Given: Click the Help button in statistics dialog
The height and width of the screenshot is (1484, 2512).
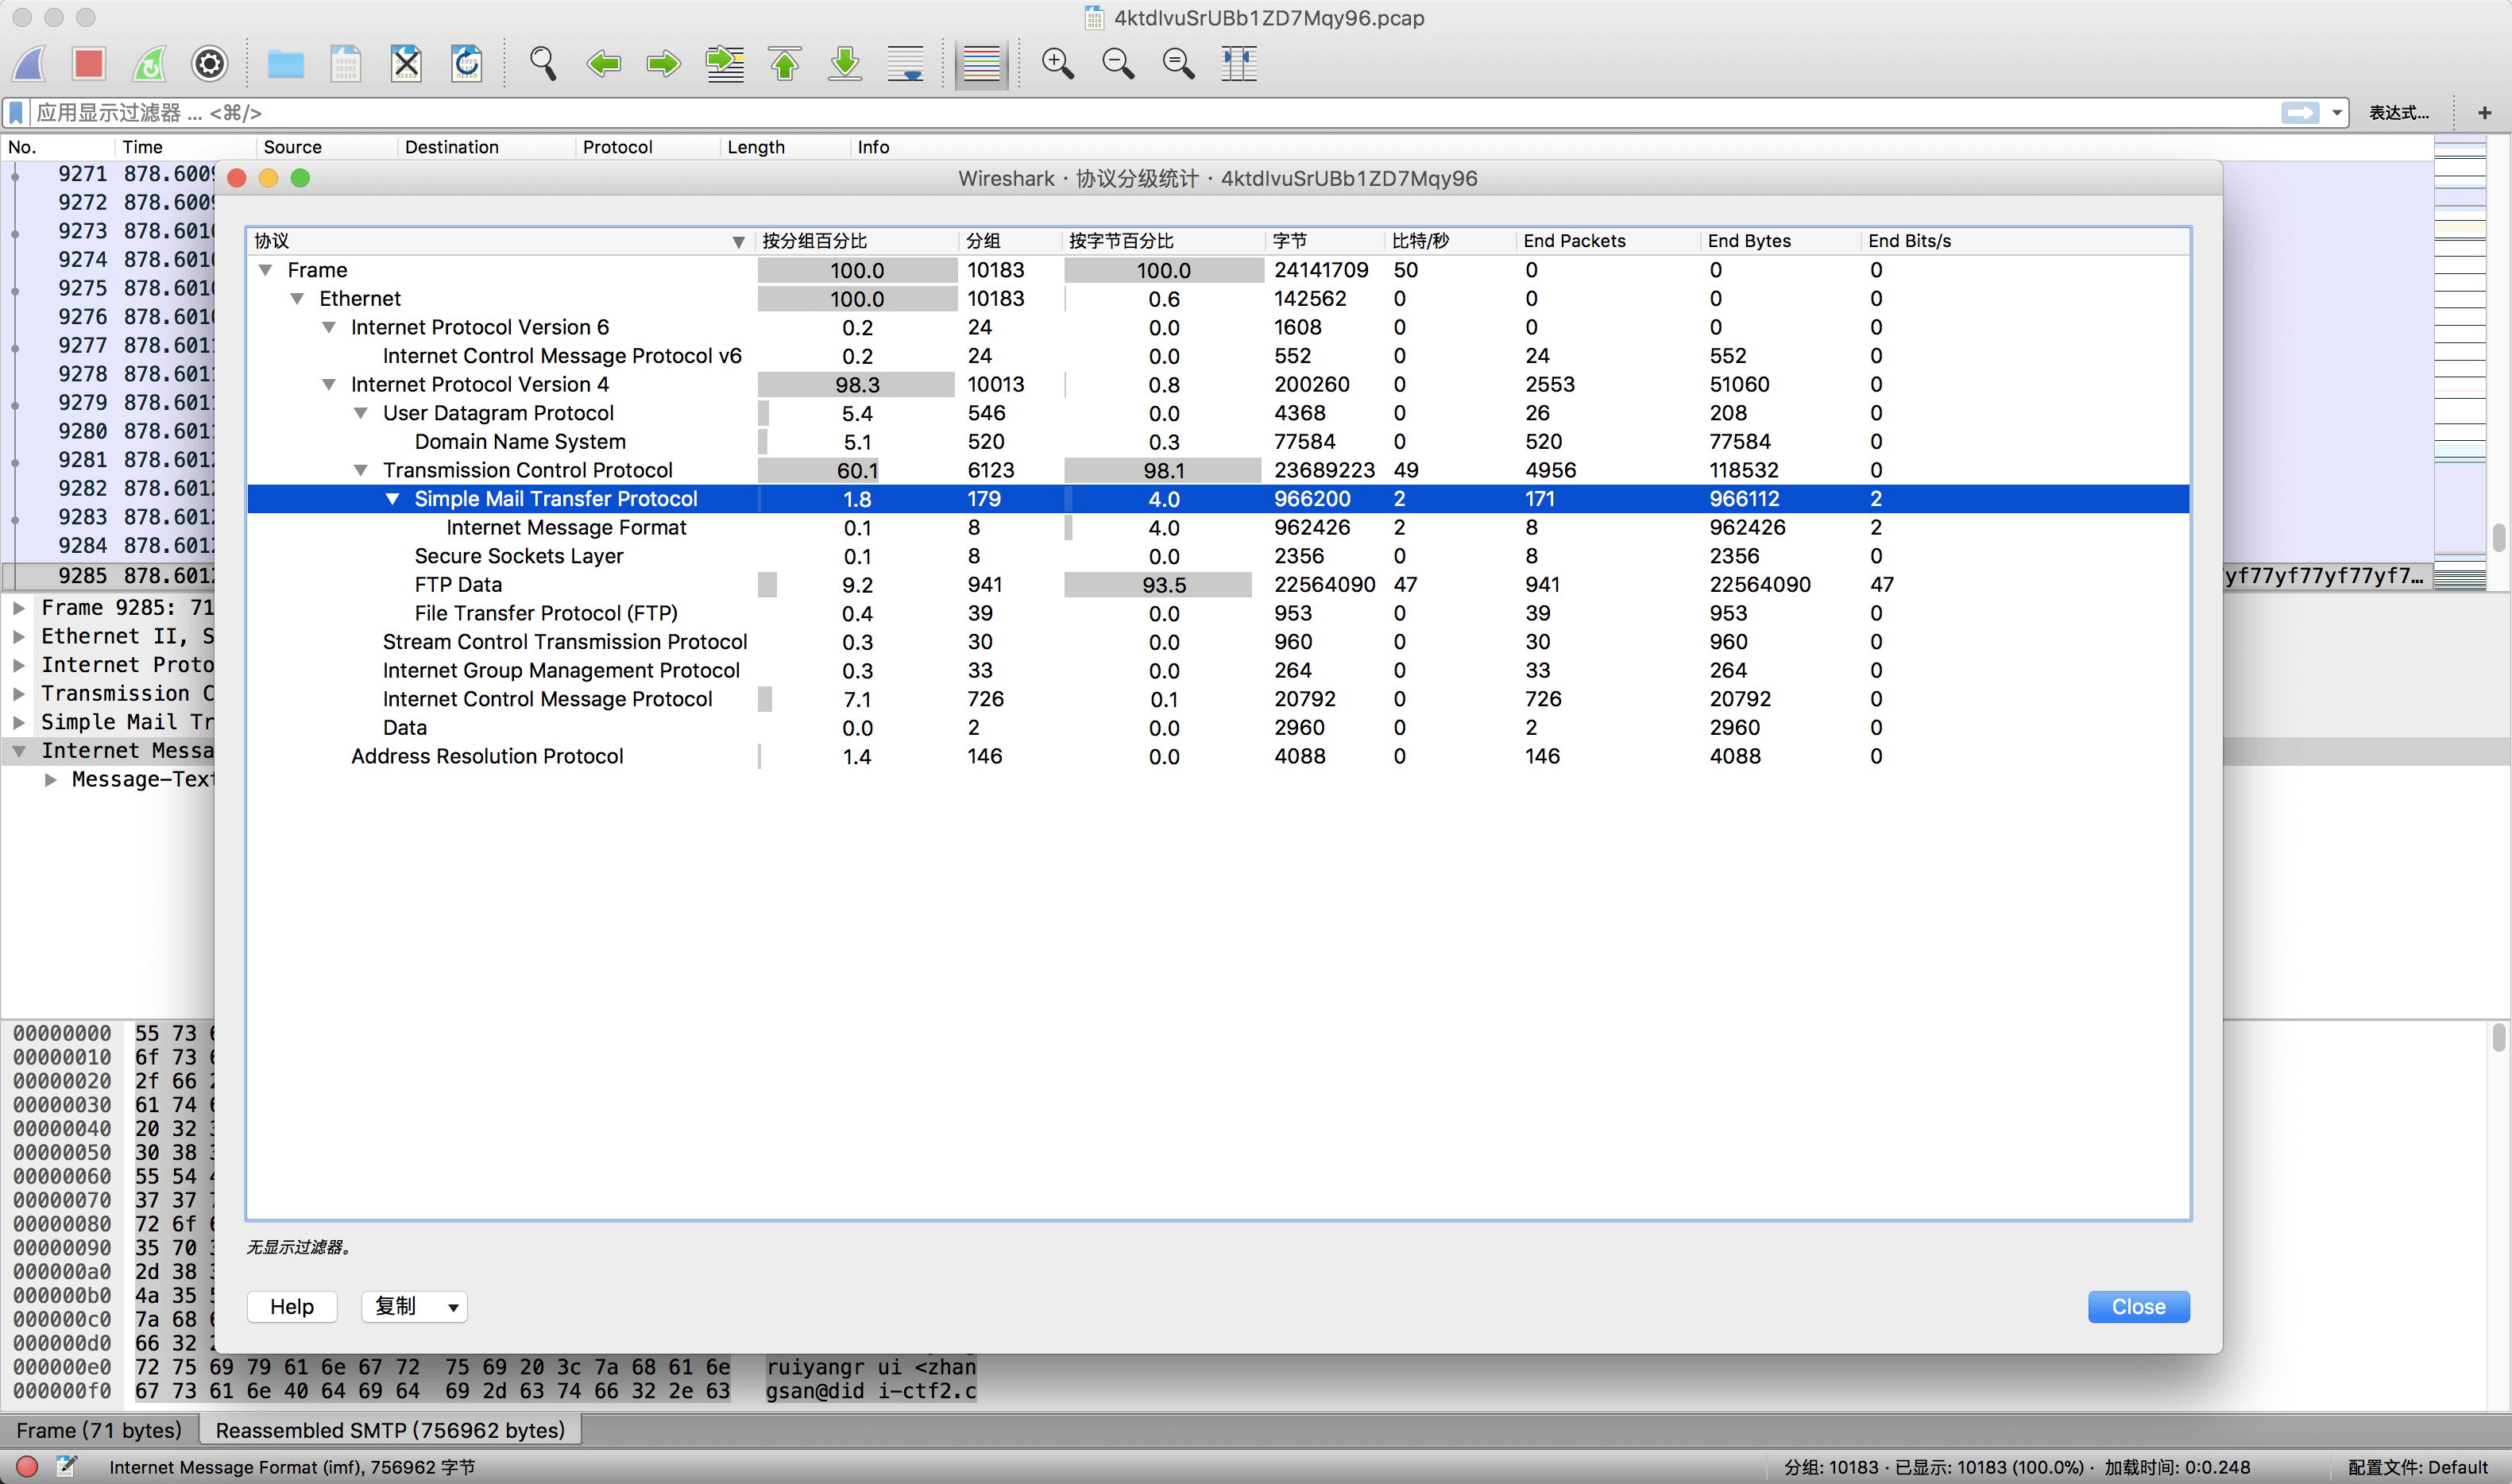Looking at the screenshot, I should (292, 1306).
